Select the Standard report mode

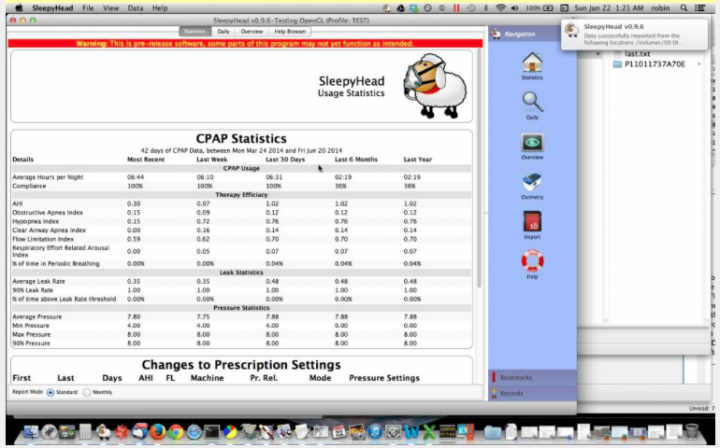(x=50, y=392)
